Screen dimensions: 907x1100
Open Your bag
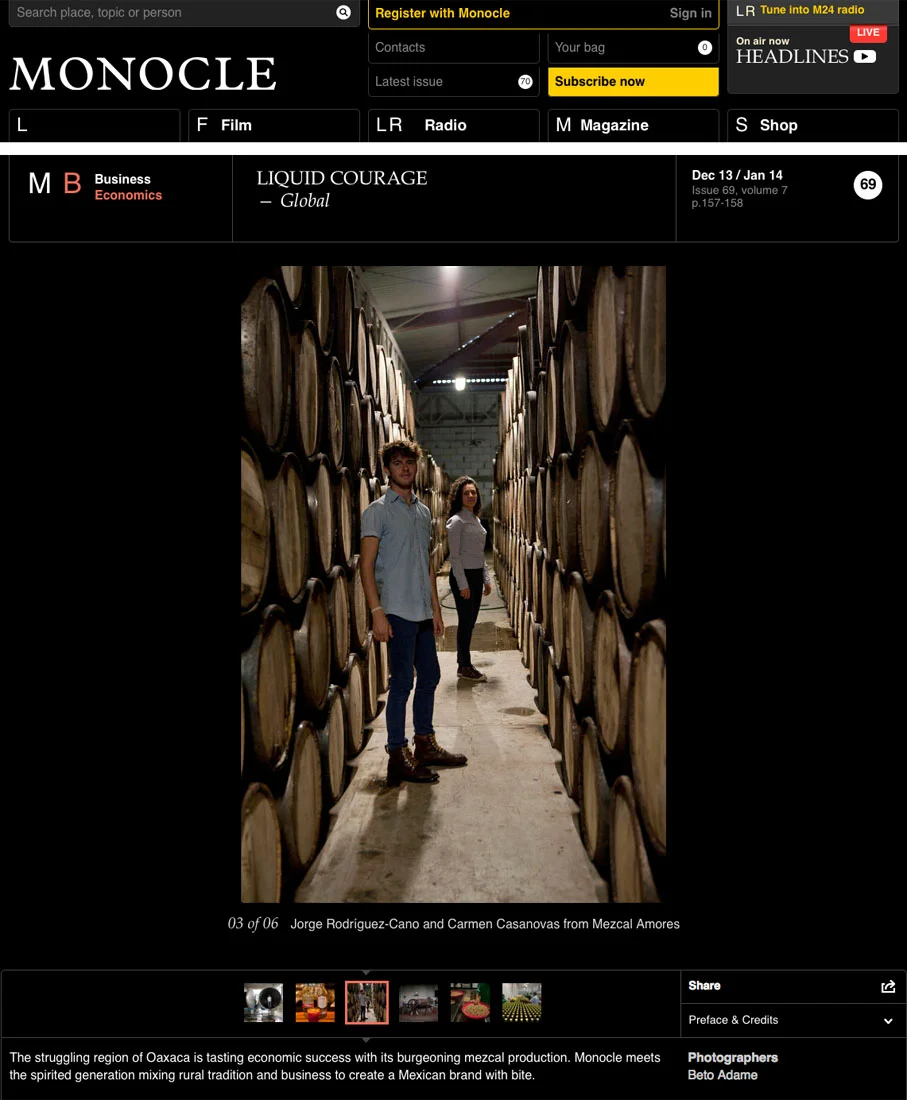coord(633,48)
